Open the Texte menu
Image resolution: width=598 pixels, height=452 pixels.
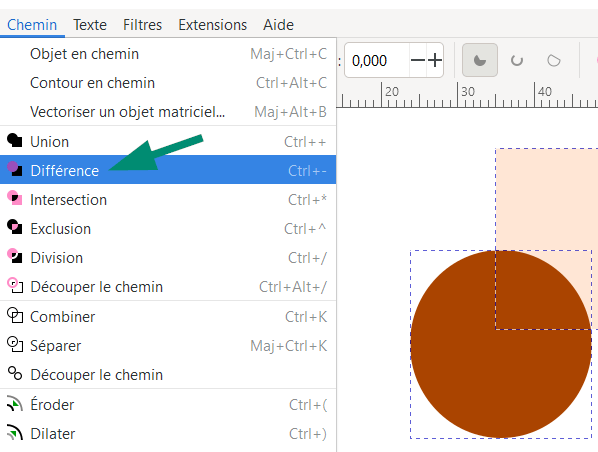[90, 25]
